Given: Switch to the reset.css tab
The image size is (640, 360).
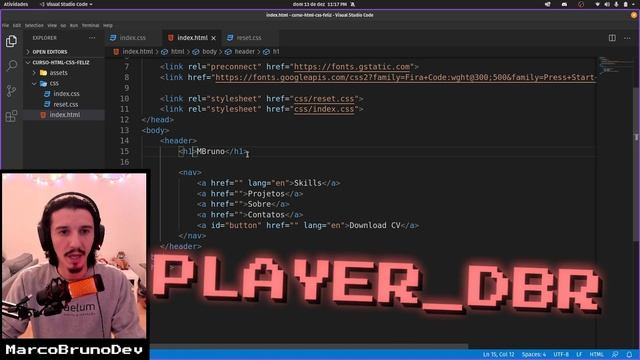Looking at the screenshot, I should pyautogui.click(x=250, y=38).
